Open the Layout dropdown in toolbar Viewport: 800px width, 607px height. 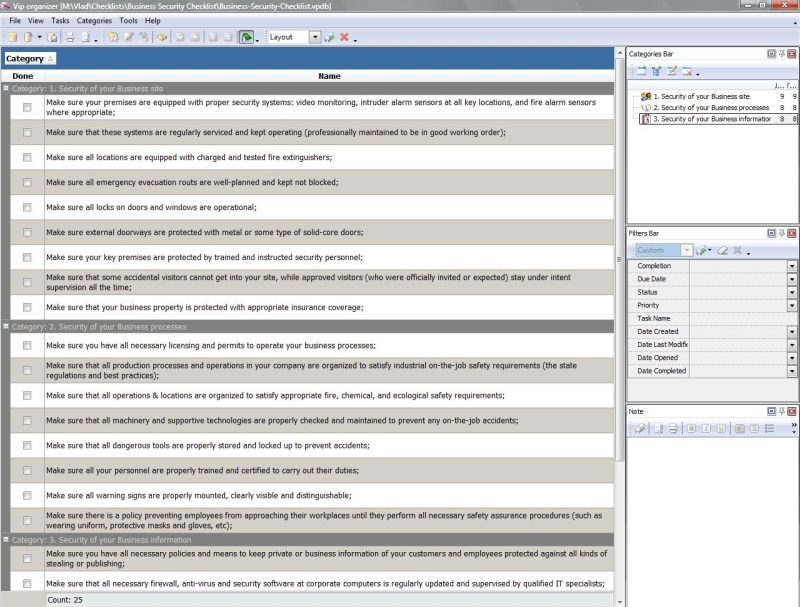coord(315,37)
